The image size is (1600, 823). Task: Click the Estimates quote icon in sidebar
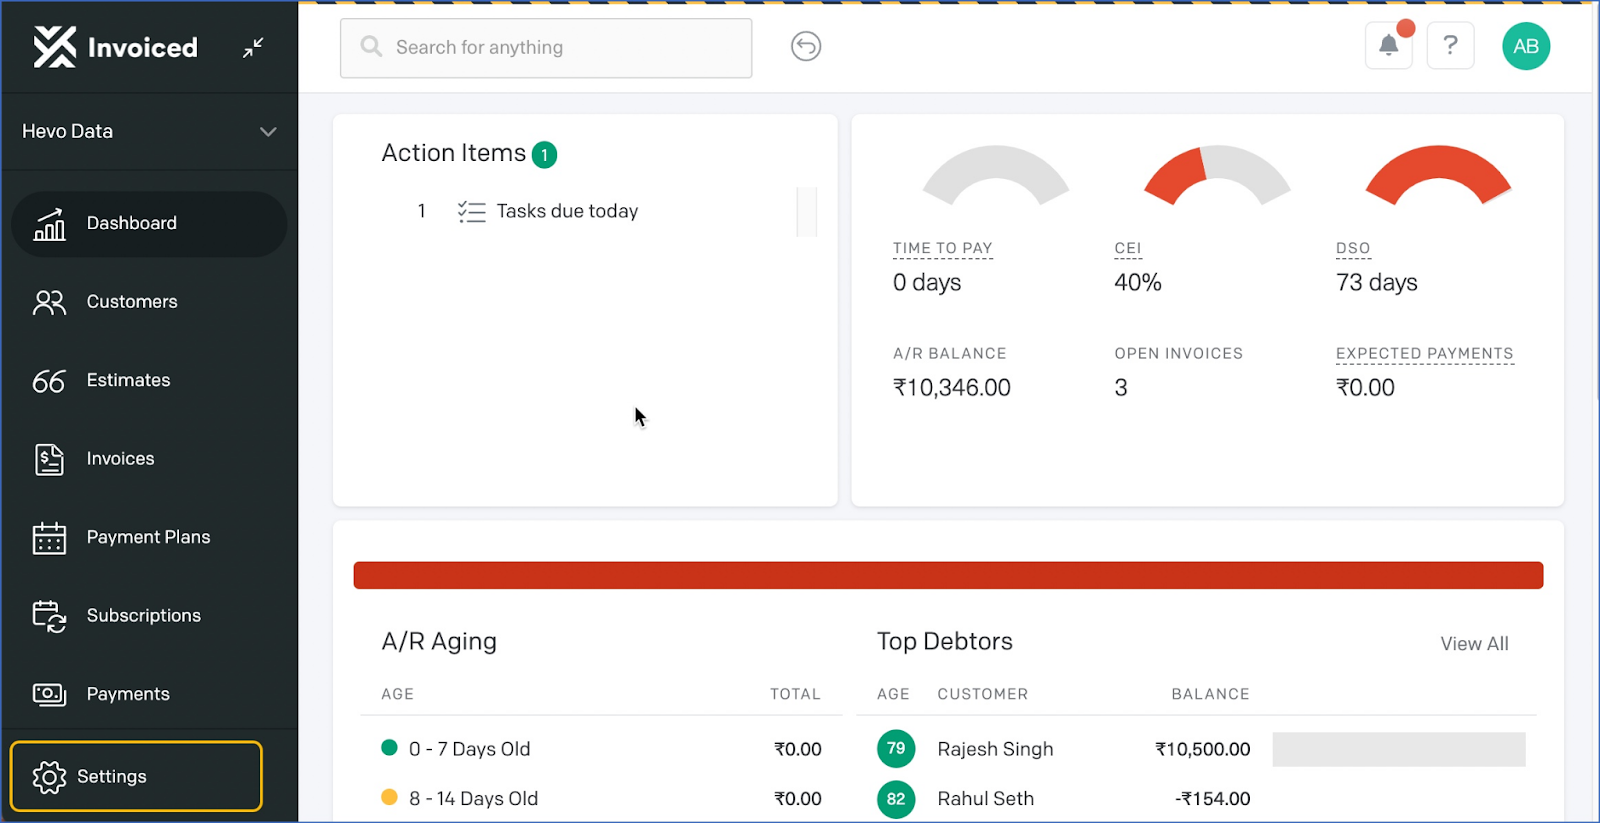[49, 381]
